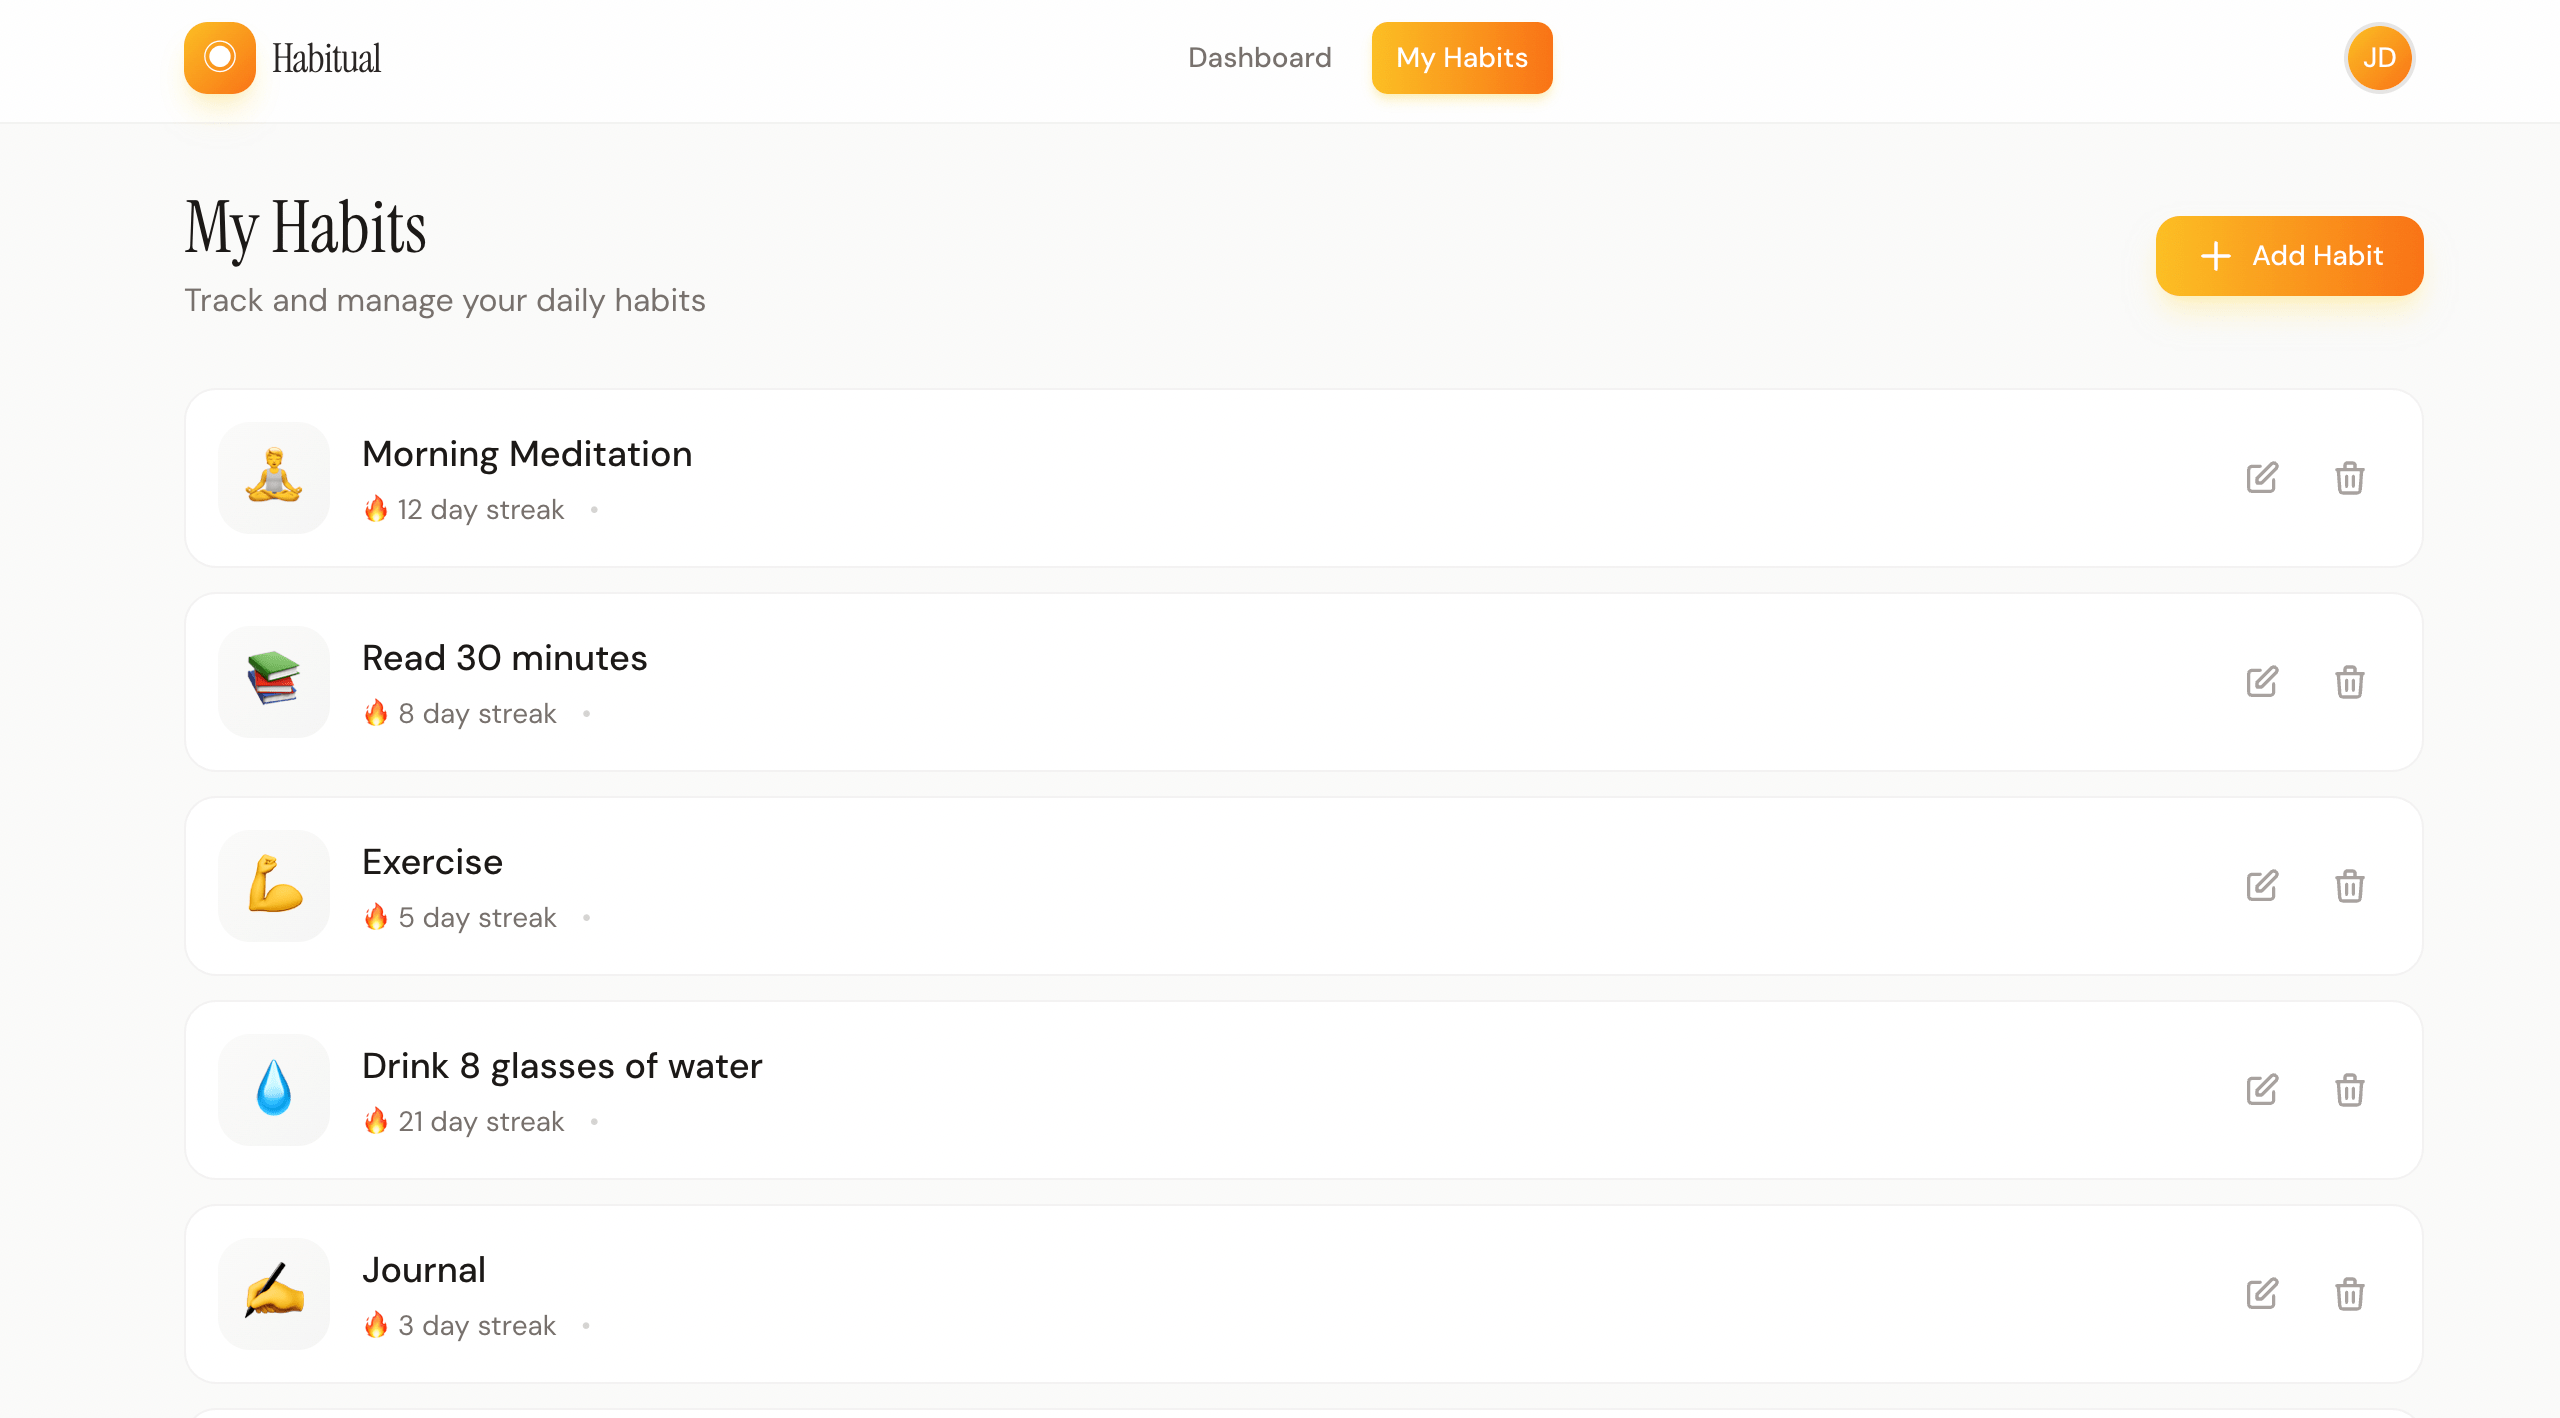Click the Journal habit title

click(423, 1269)
